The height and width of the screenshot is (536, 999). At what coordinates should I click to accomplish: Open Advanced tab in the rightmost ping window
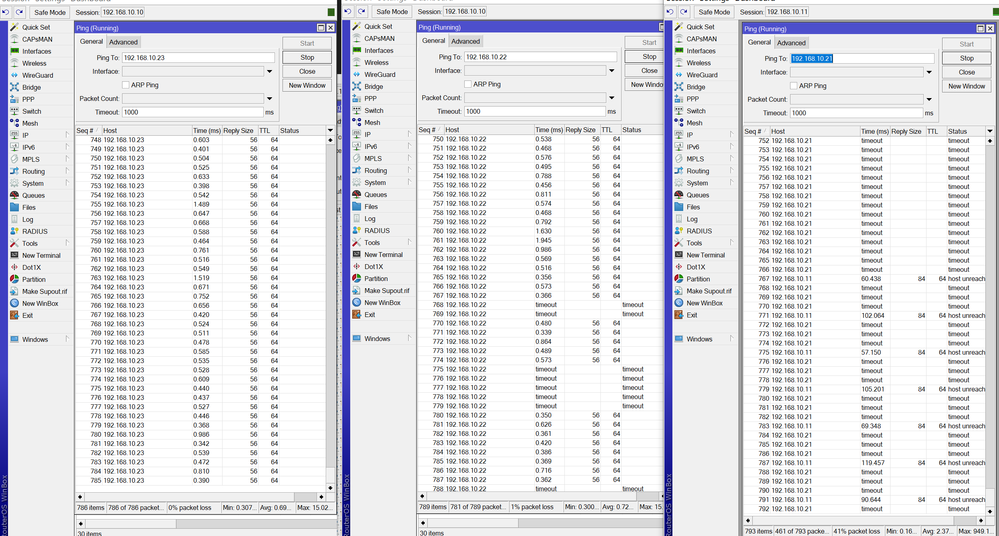click(x=791, y=43)
